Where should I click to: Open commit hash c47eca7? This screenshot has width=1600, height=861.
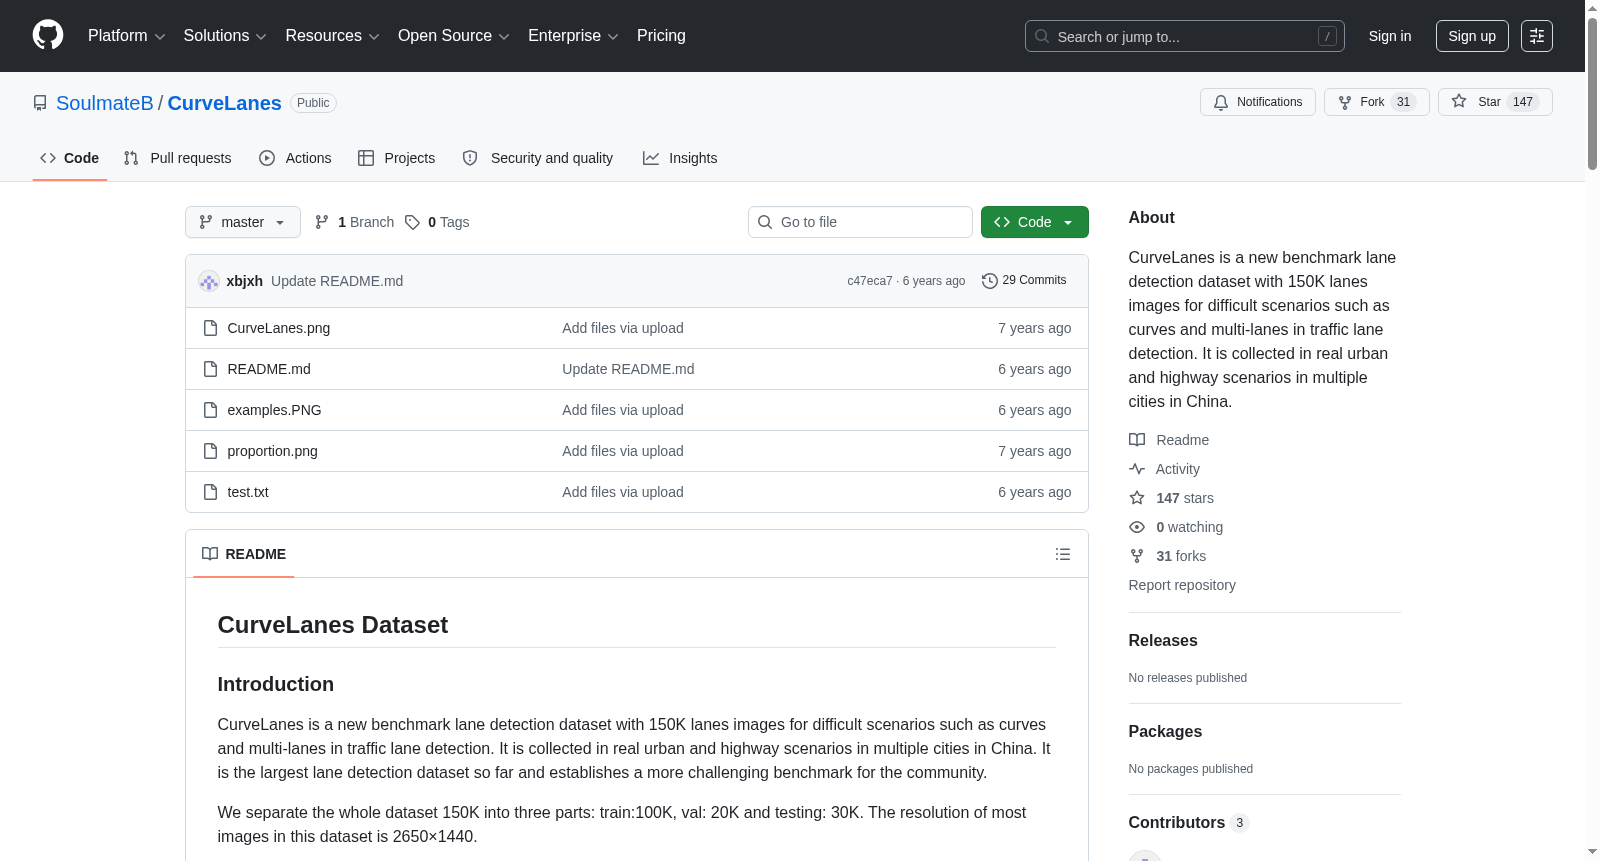tap(870, 281)
